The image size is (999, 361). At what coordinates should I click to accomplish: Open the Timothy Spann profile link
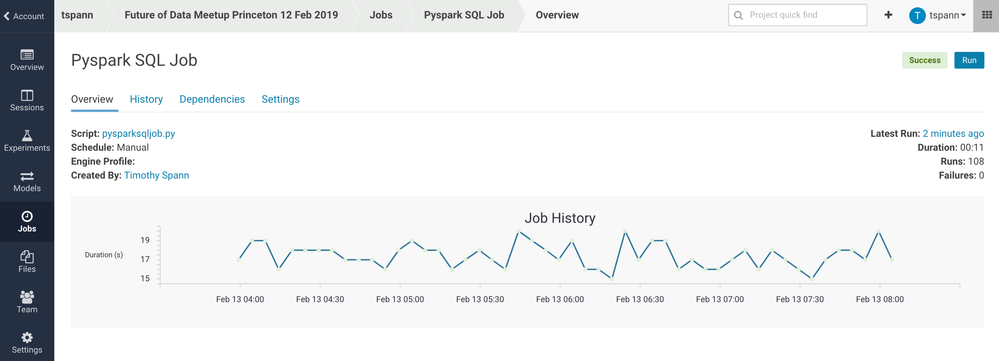(x=157, y=175)
